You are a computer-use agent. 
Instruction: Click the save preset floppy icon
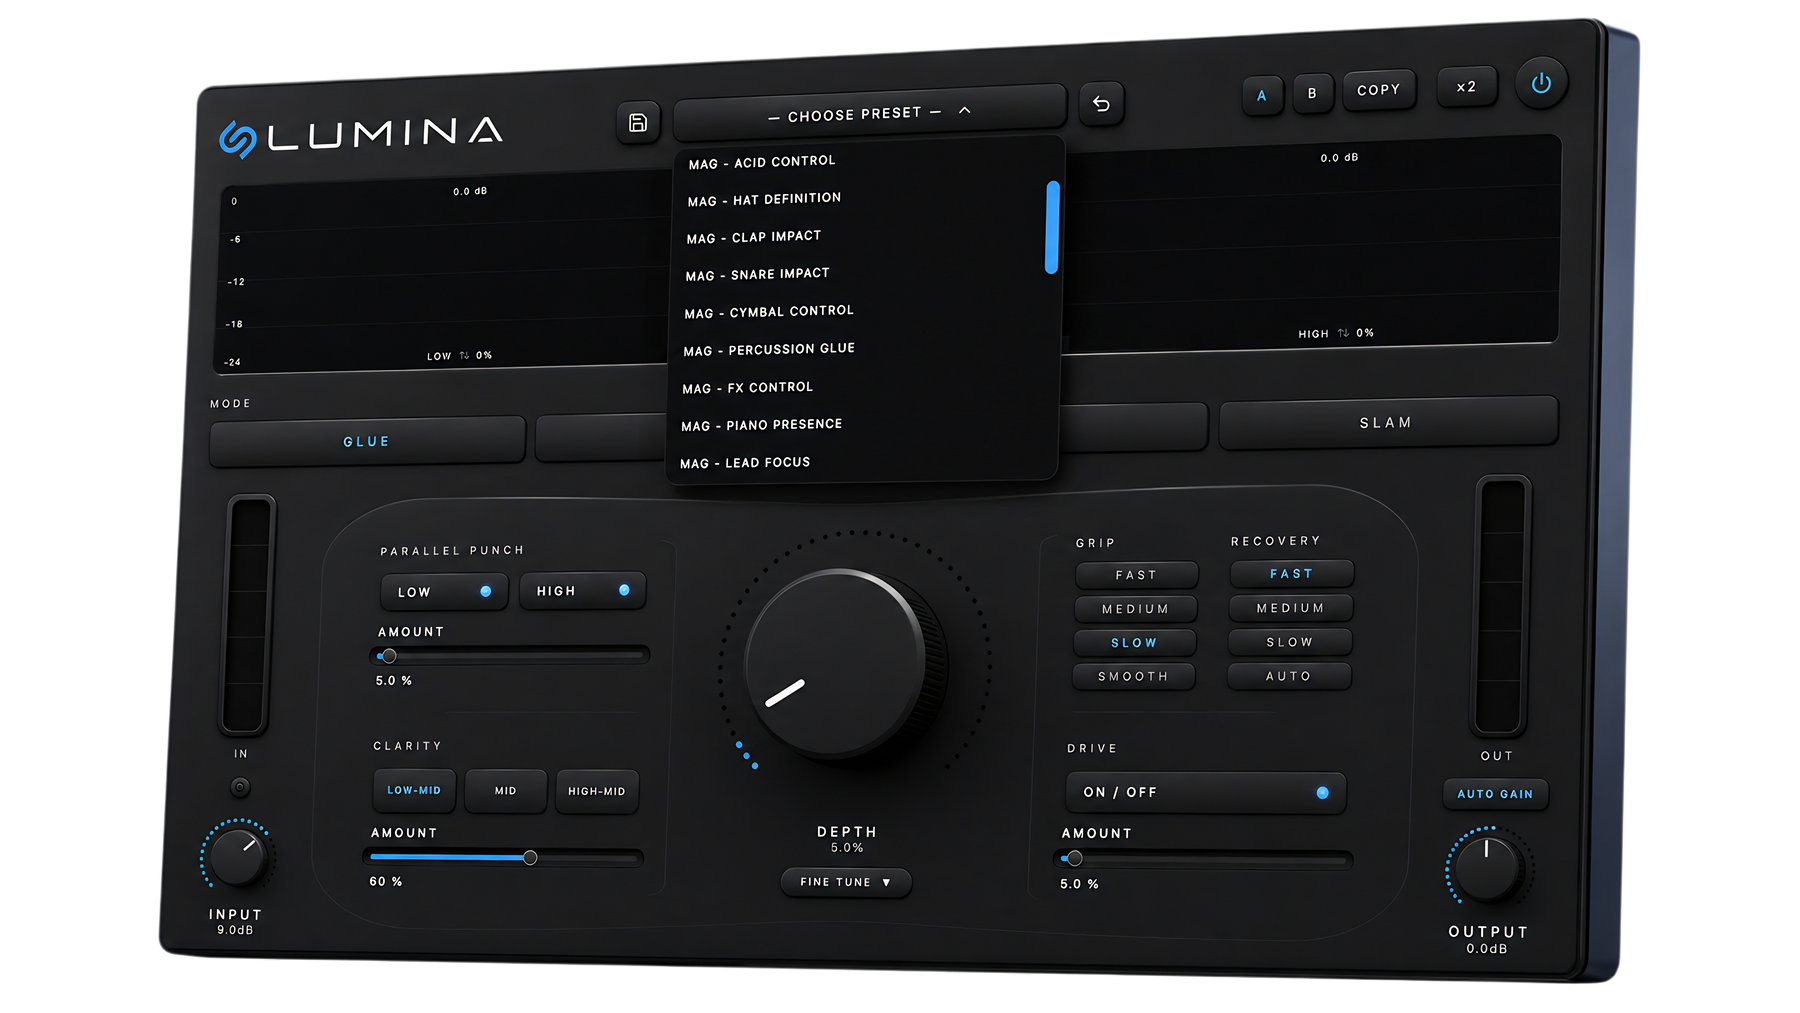[637, 123]
